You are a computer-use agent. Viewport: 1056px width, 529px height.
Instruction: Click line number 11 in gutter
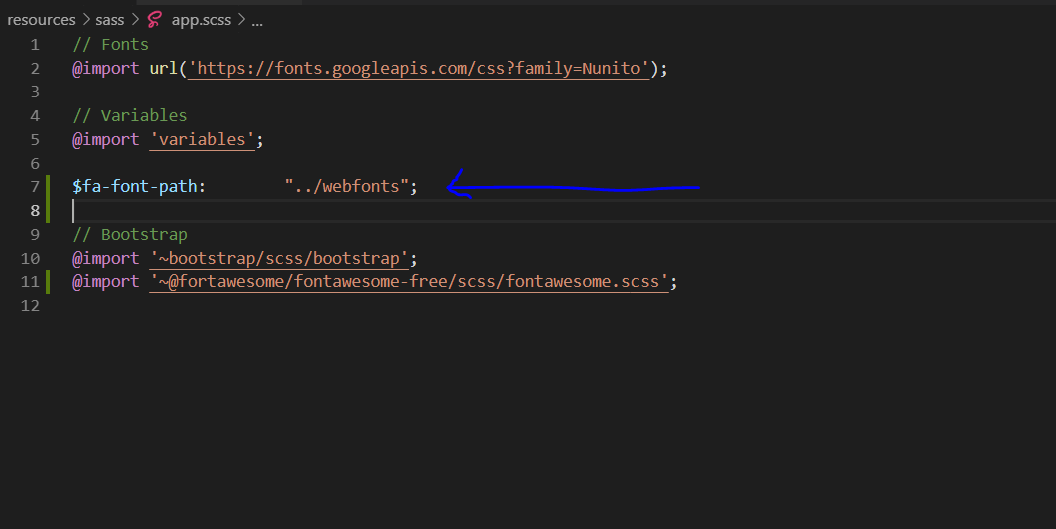tap(30, 282)
